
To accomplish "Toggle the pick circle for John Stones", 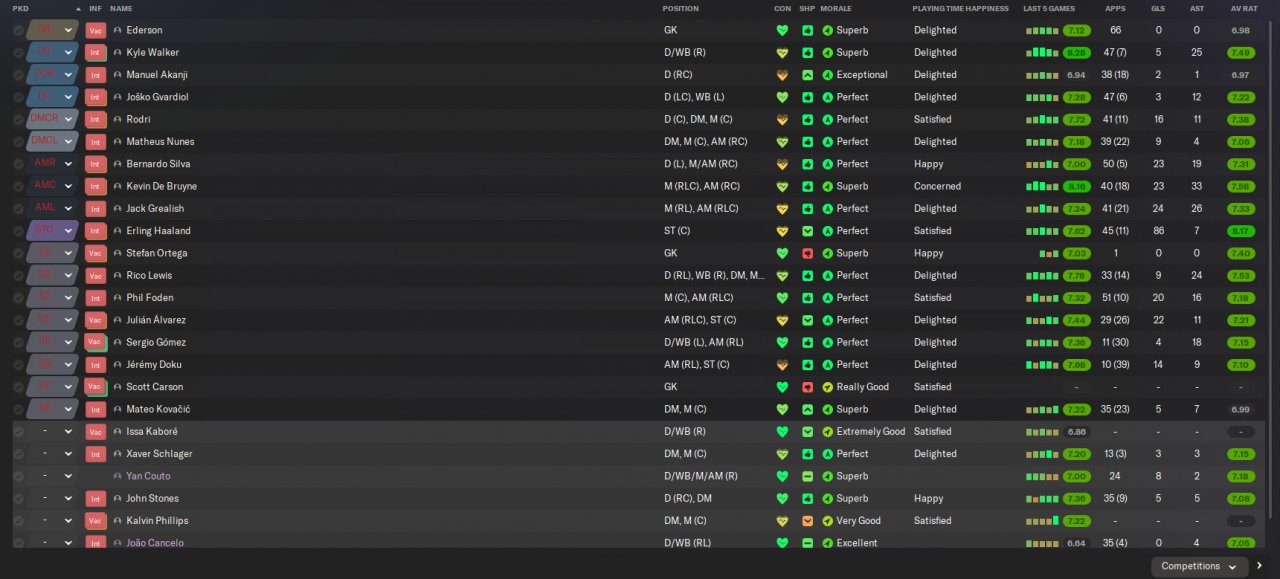I will pos(18,498).
